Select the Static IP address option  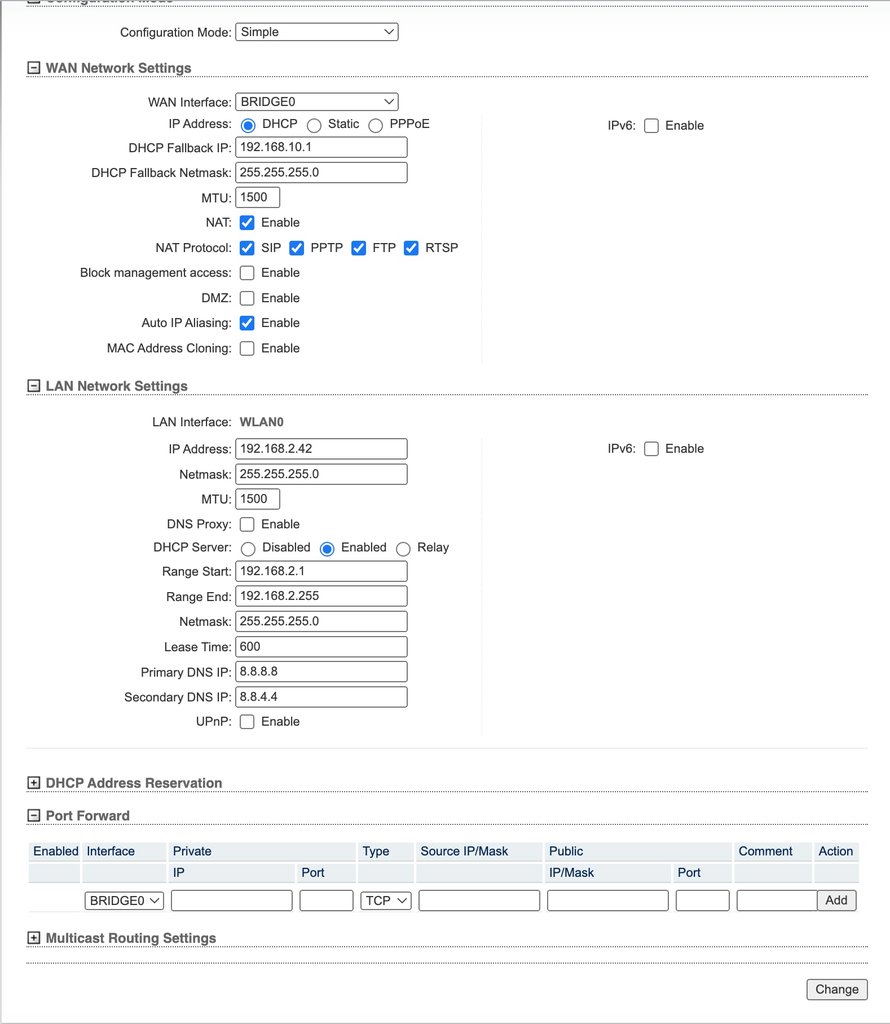(x=314, y=125)
